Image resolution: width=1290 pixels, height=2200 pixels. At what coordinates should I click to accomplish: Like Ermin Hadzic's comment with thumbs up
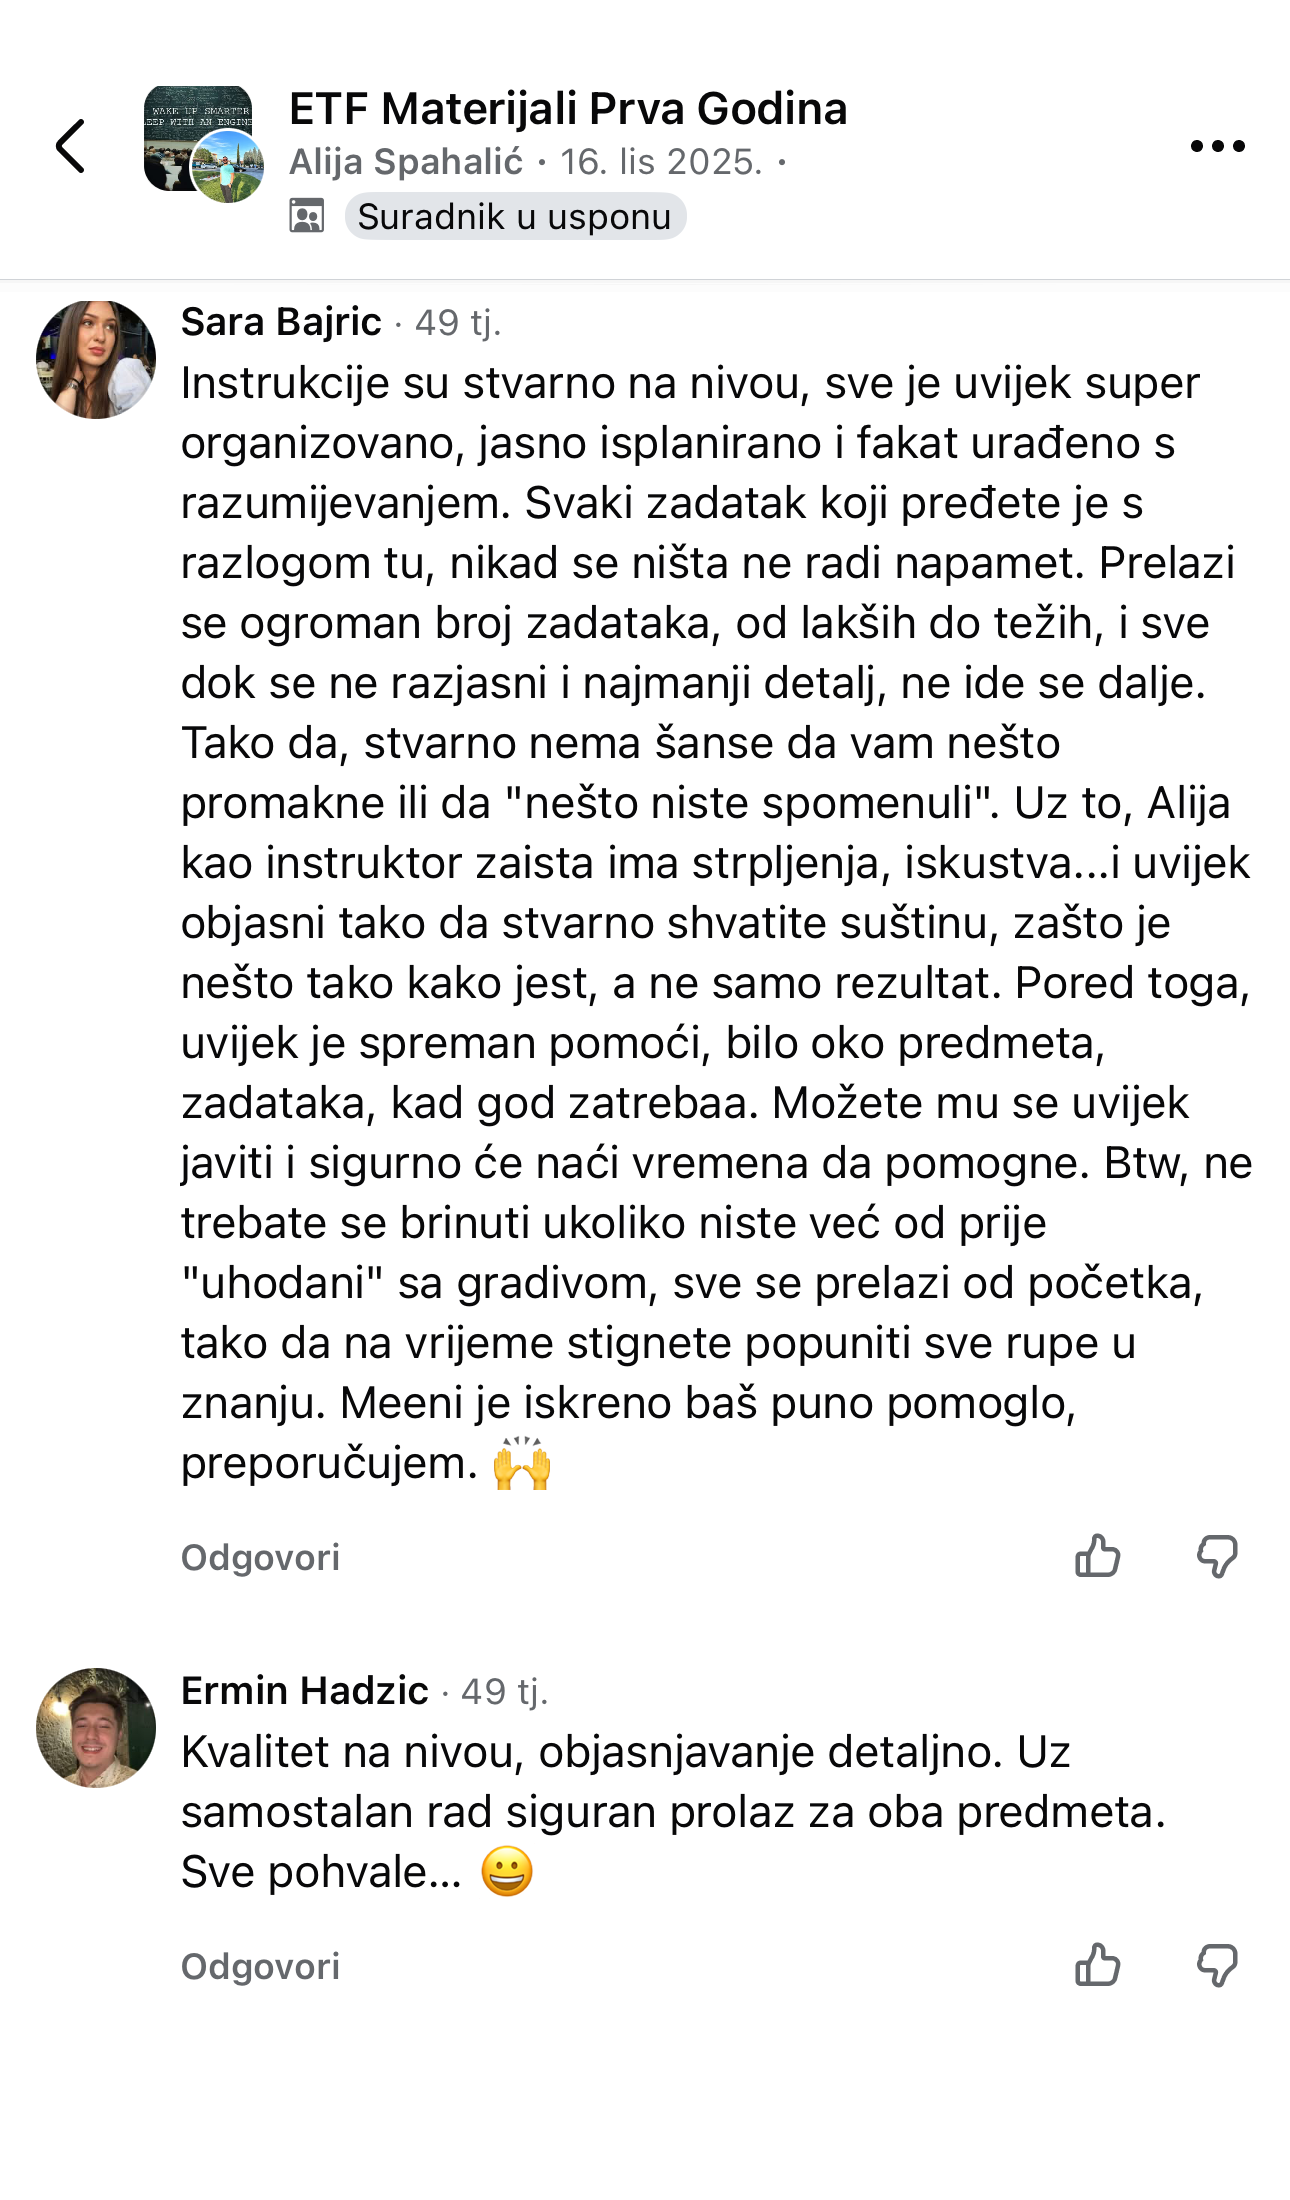(x=1097, y=1966)
